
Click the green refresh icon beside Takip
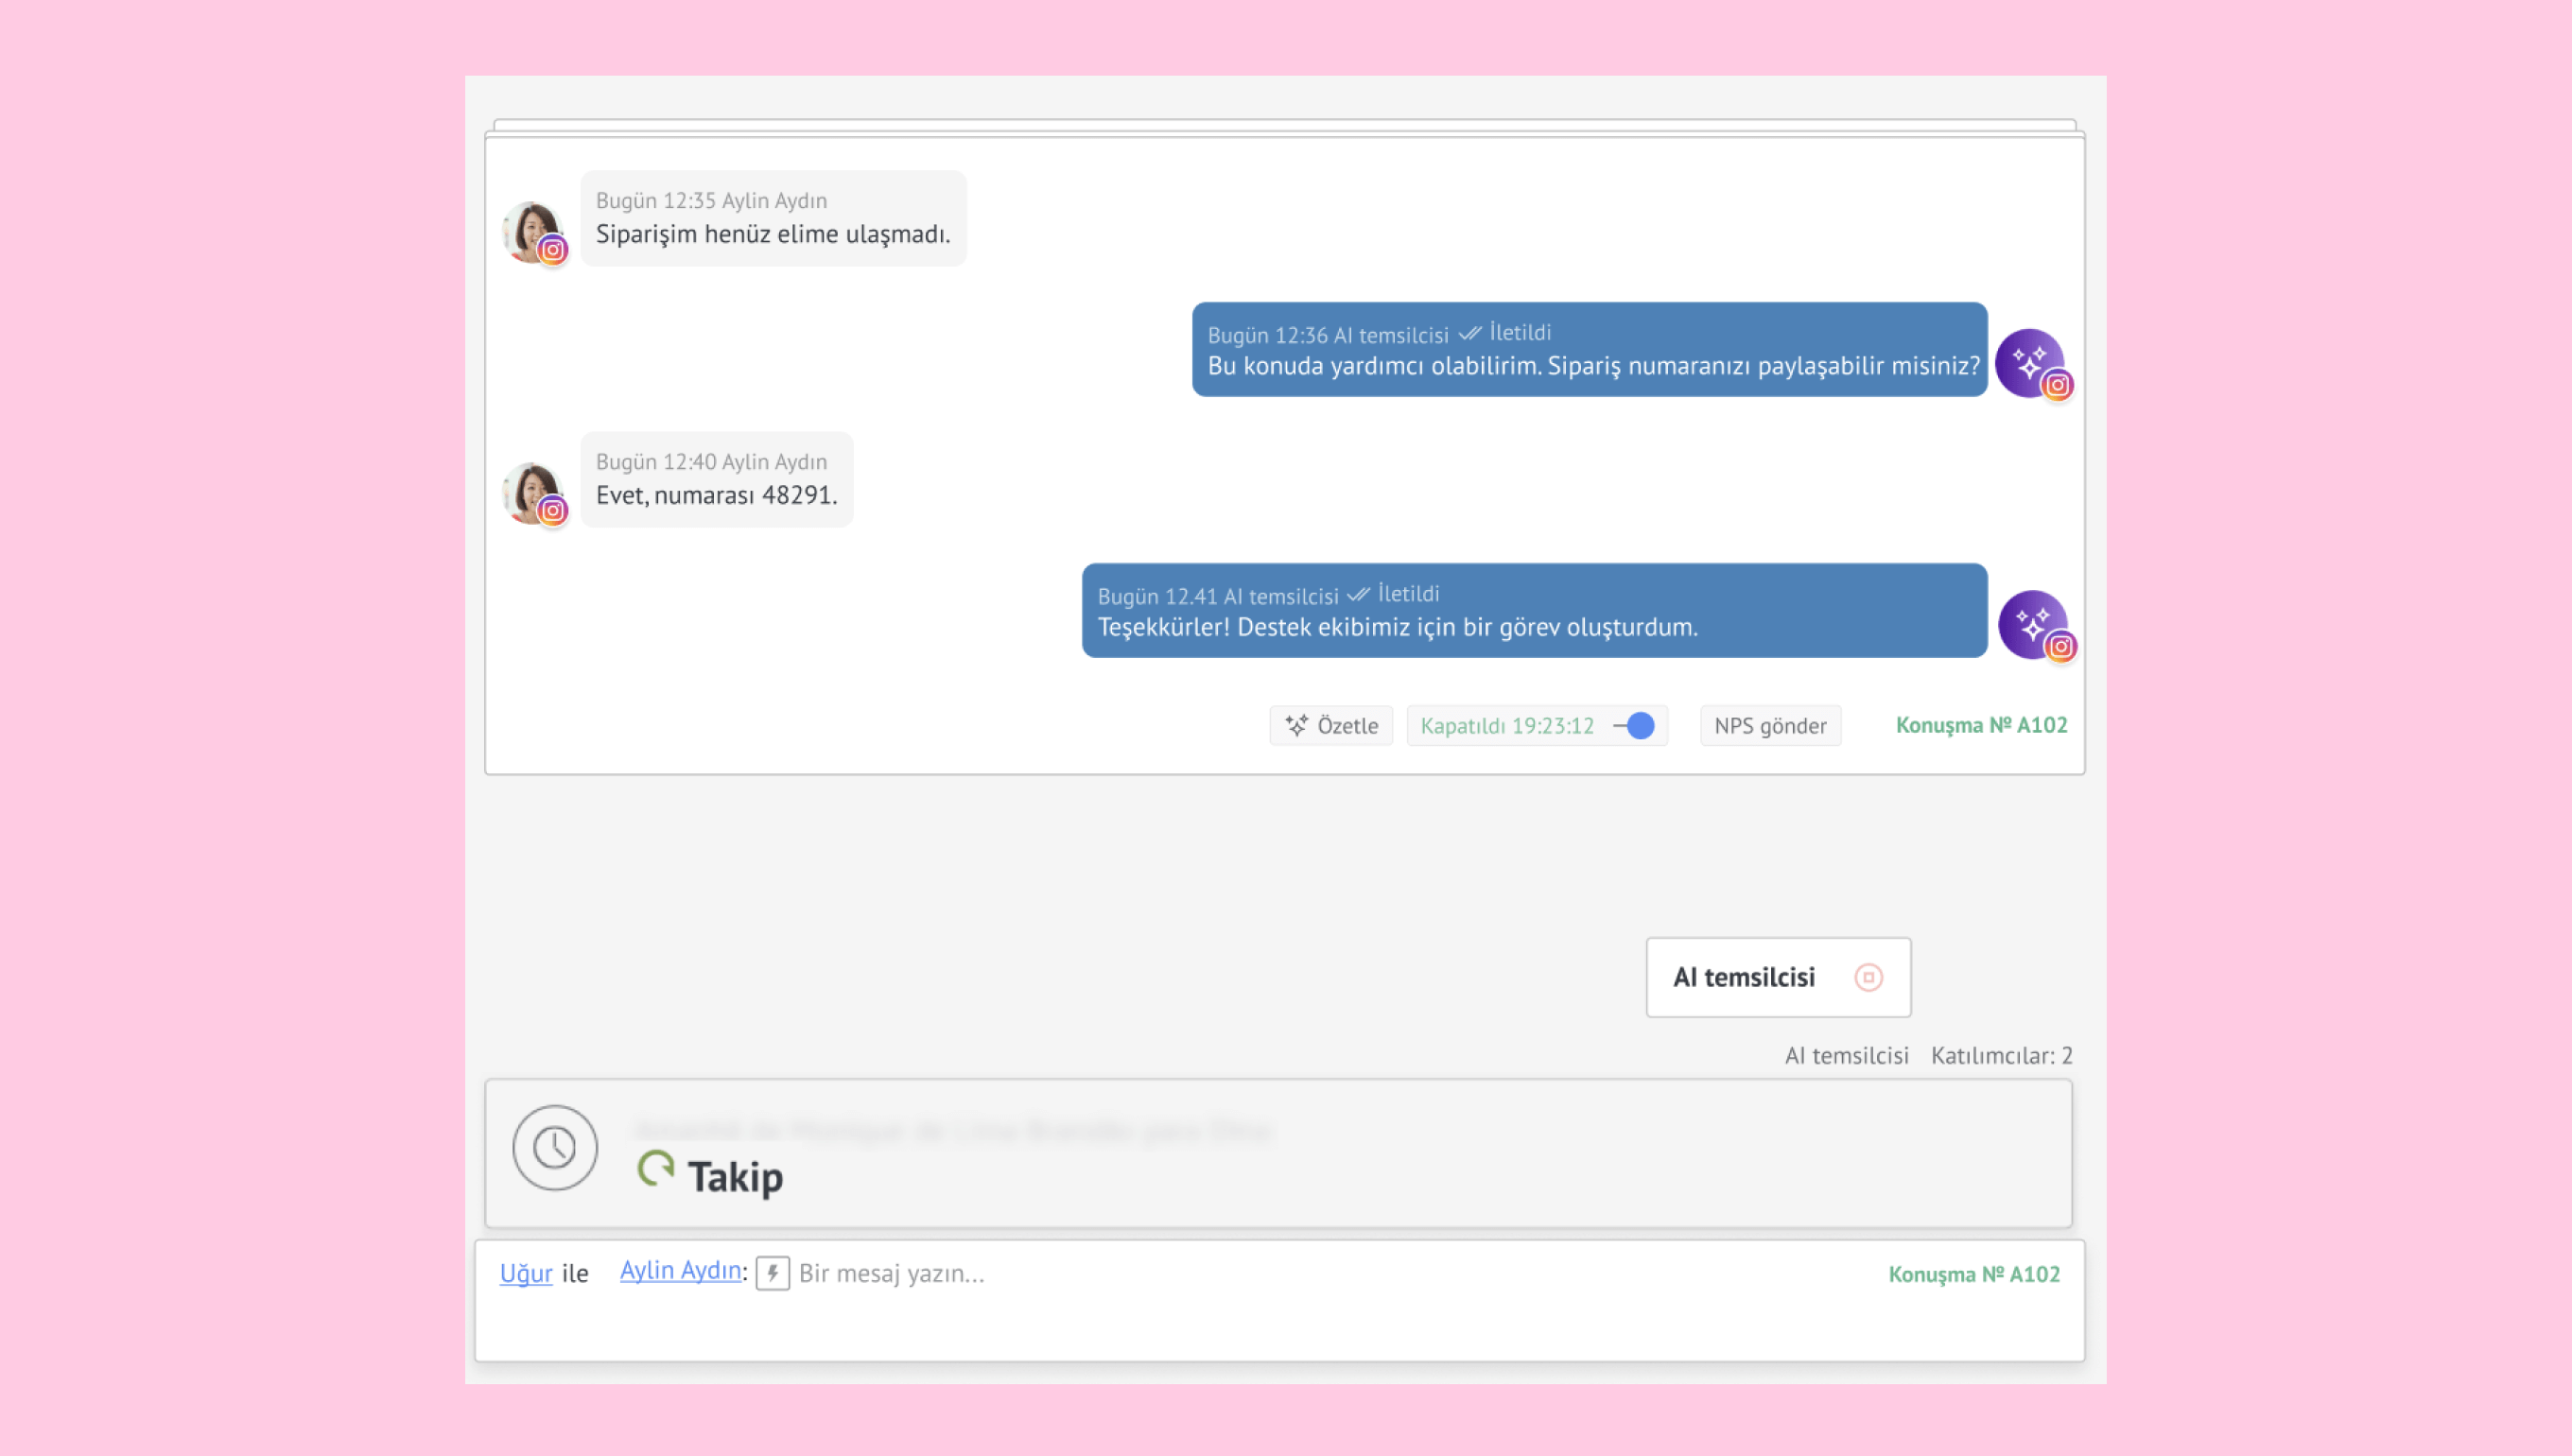[x=656, y=1168]
